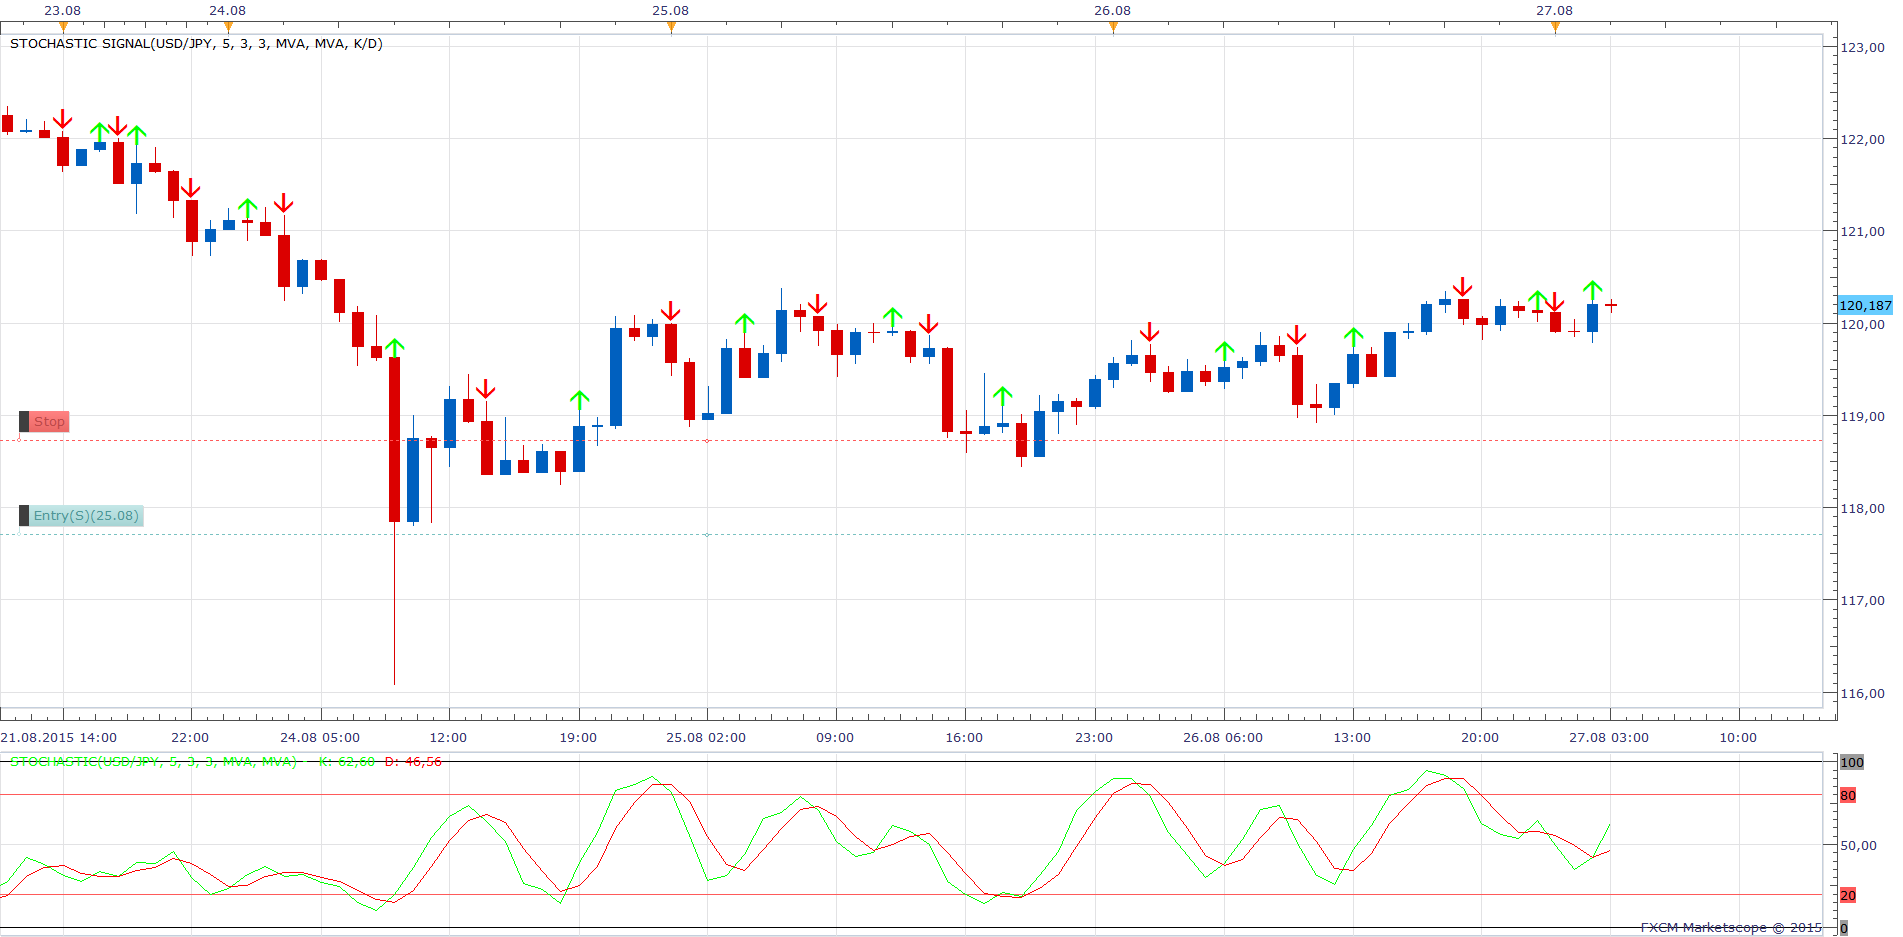Viewport: 1903px width, 937px height.
Task: Click the red 20 oversold level label
Action: [x=1848, y=895]
